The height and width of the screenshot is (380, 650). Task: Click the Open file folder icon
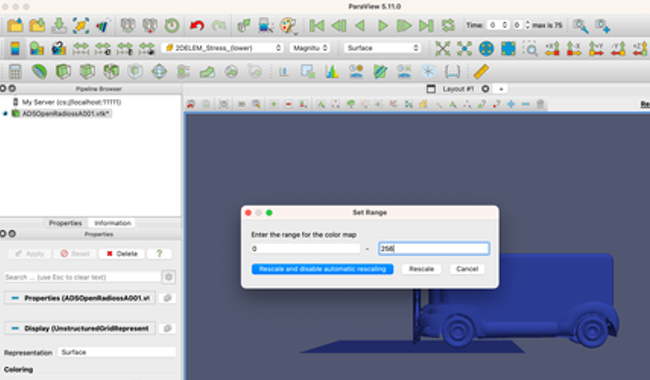pyautogui.click(x=15, y=26)
